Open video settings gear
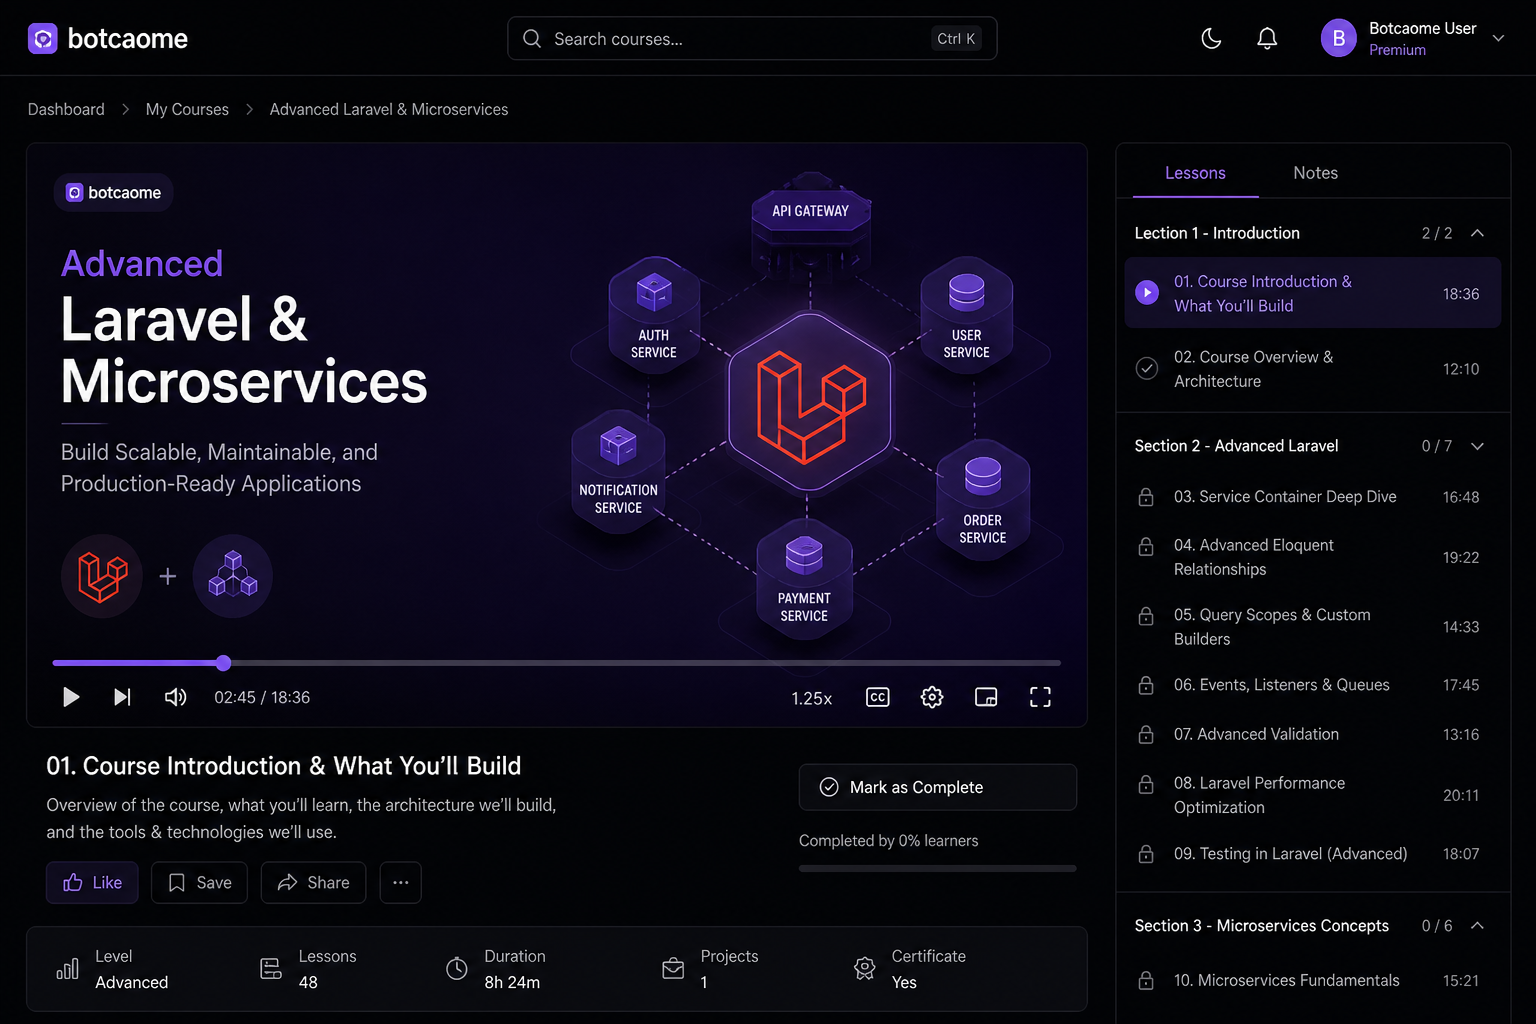 [x=932, y=697]
